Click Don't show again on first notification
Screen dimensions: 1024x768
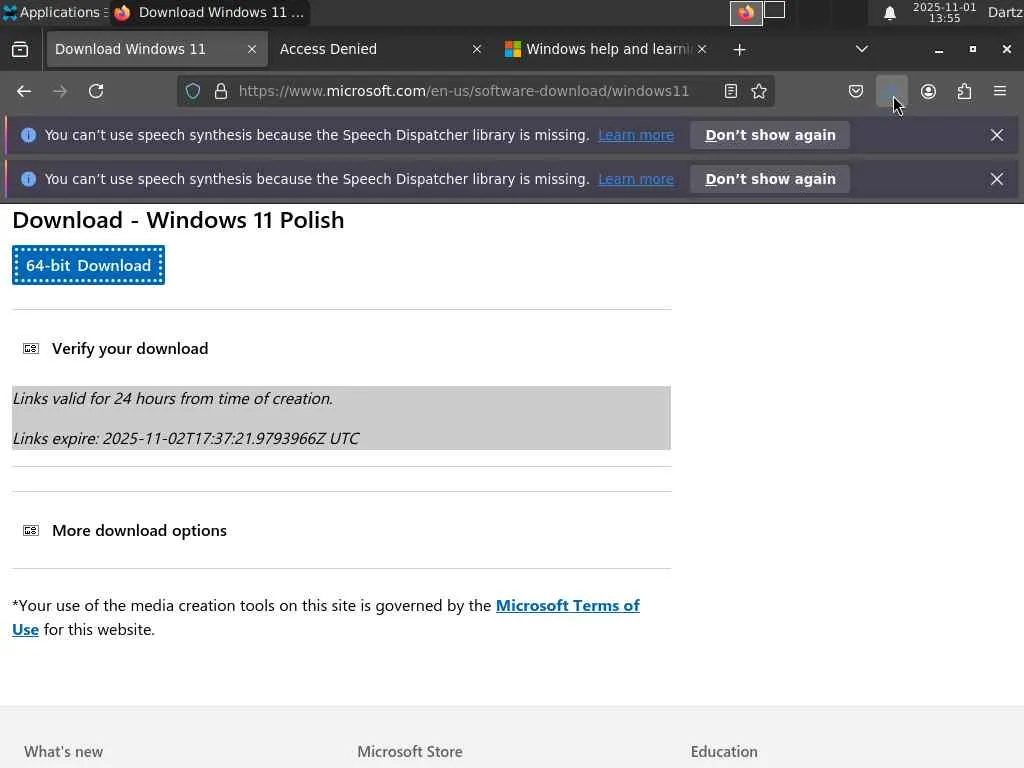(770, 135)
